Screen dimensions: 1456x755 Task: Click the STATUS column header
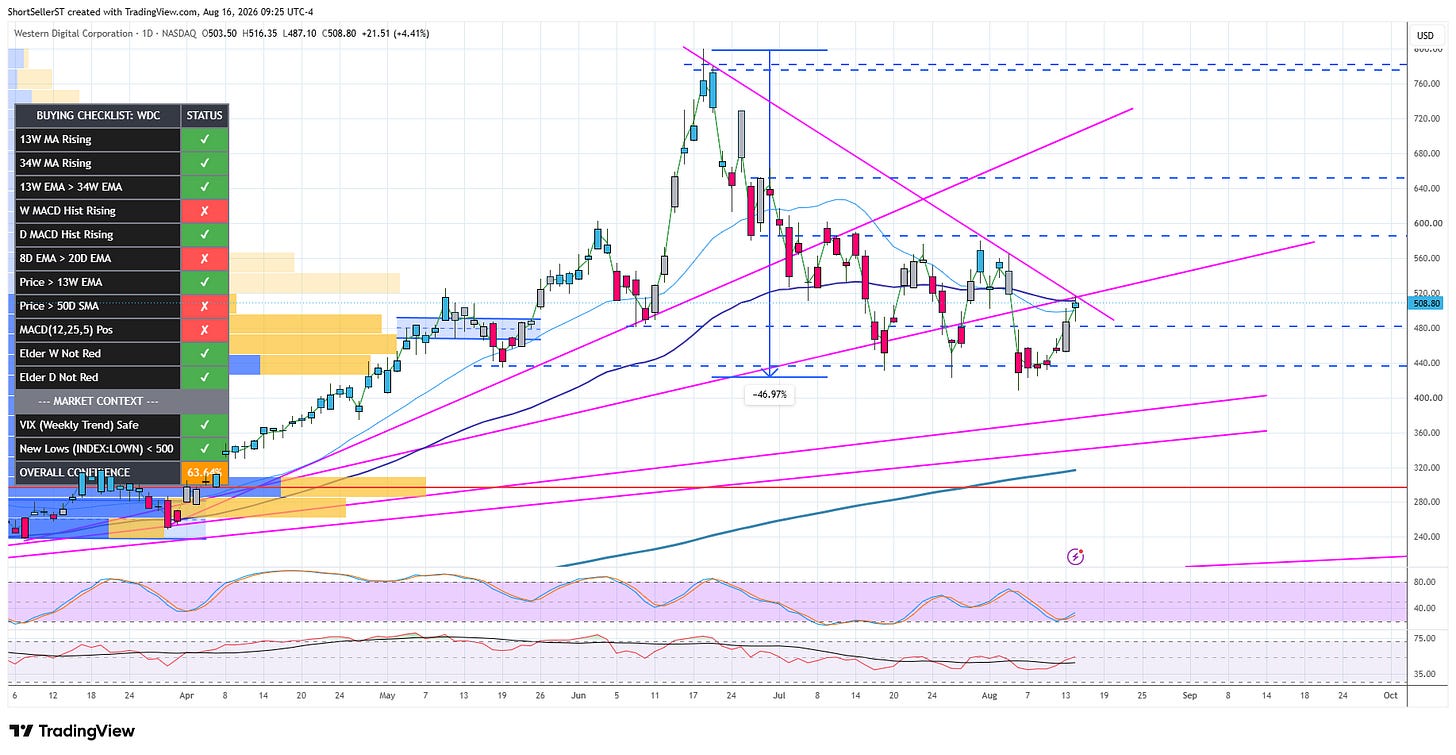205,116
